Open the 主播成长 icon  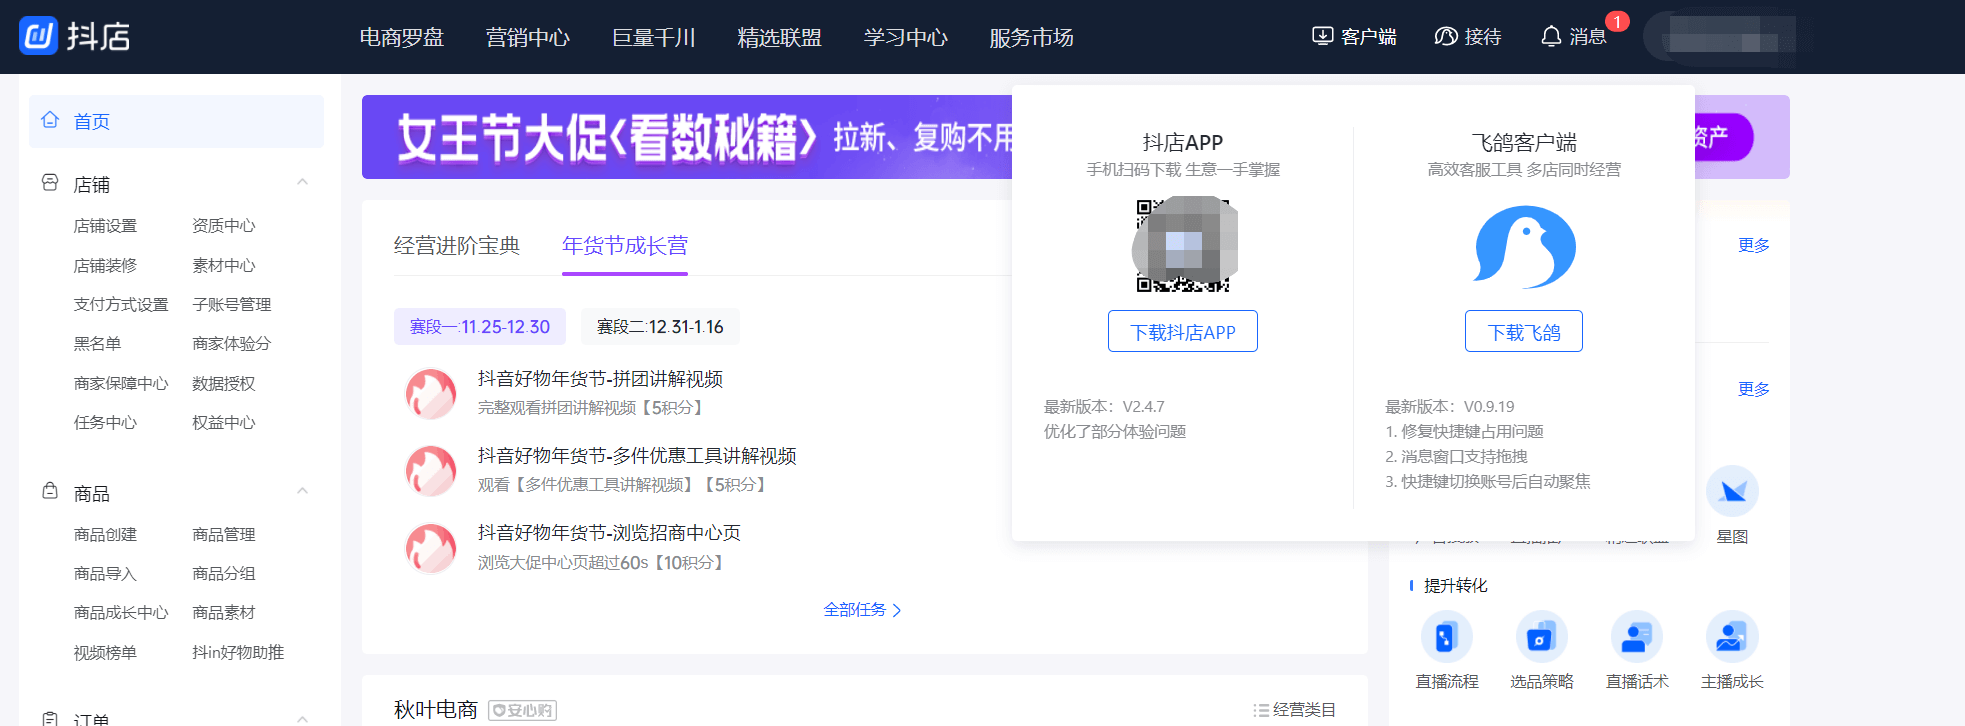pyautogui.click(x=1731, y=636)
